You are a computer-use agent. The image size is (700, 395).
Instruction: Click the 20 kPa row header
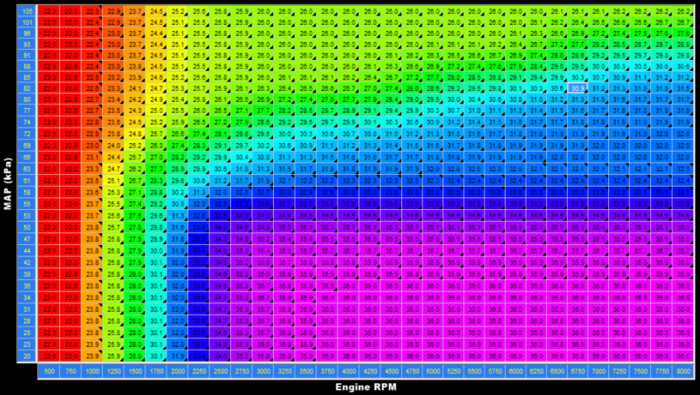28,356
